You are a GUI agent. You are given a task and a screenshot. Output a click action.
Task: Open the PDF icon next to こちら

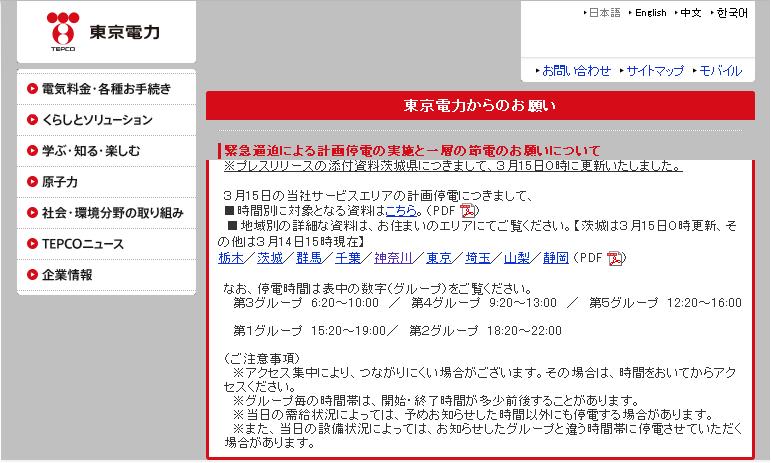[467, 210]
